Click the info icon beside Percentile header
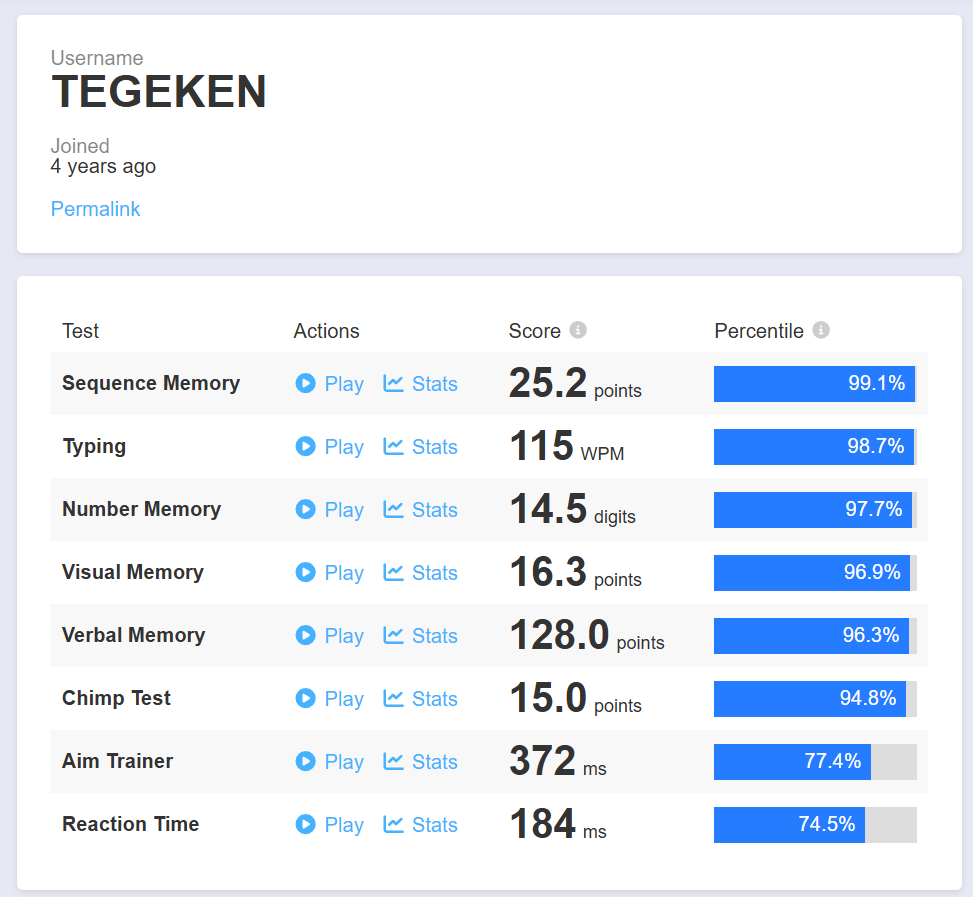The height and width of the screenshot is (897, 973). [x=821, y=330]
